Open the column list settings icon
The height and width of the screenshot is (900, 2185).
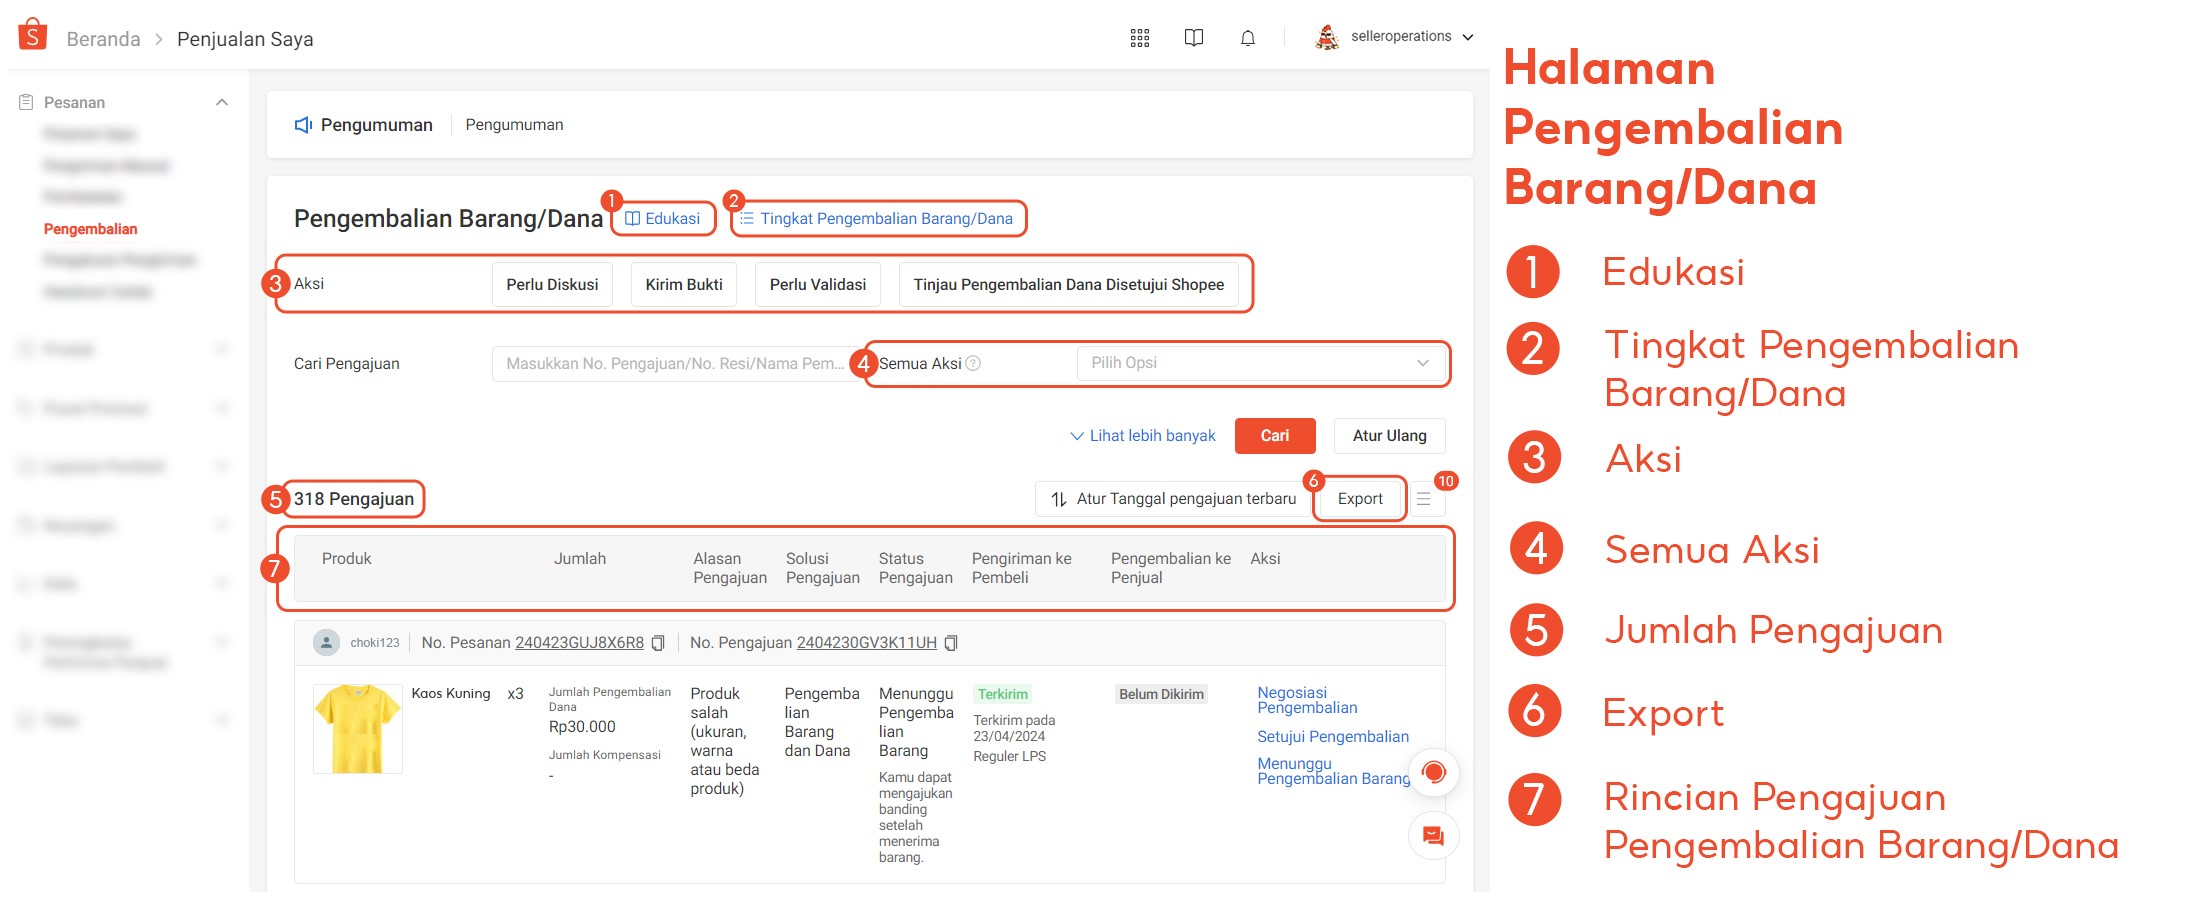click(x=1423, y=499)
